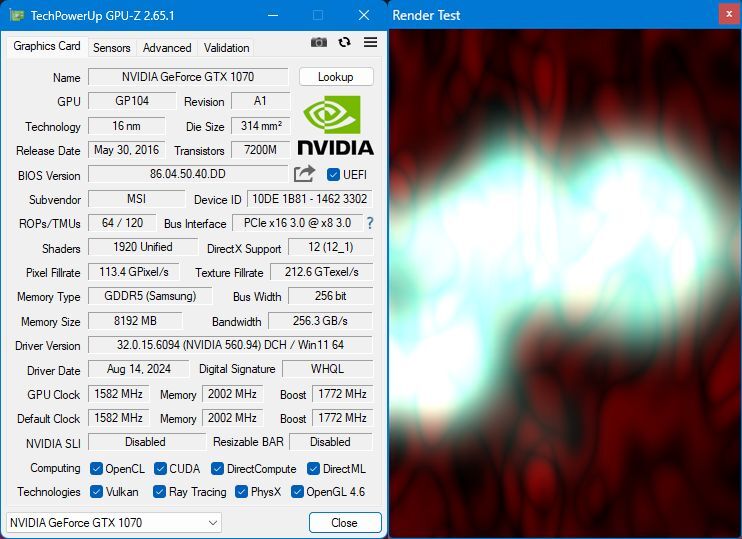This screenshot has width=742, height=539.
Task: Click the Shaders field 1920 Unified
Action: (143, 247)
